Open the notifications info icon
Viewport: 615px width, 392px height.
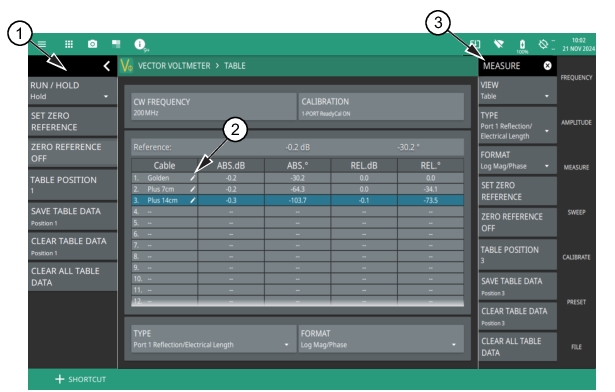pos(140,44)
